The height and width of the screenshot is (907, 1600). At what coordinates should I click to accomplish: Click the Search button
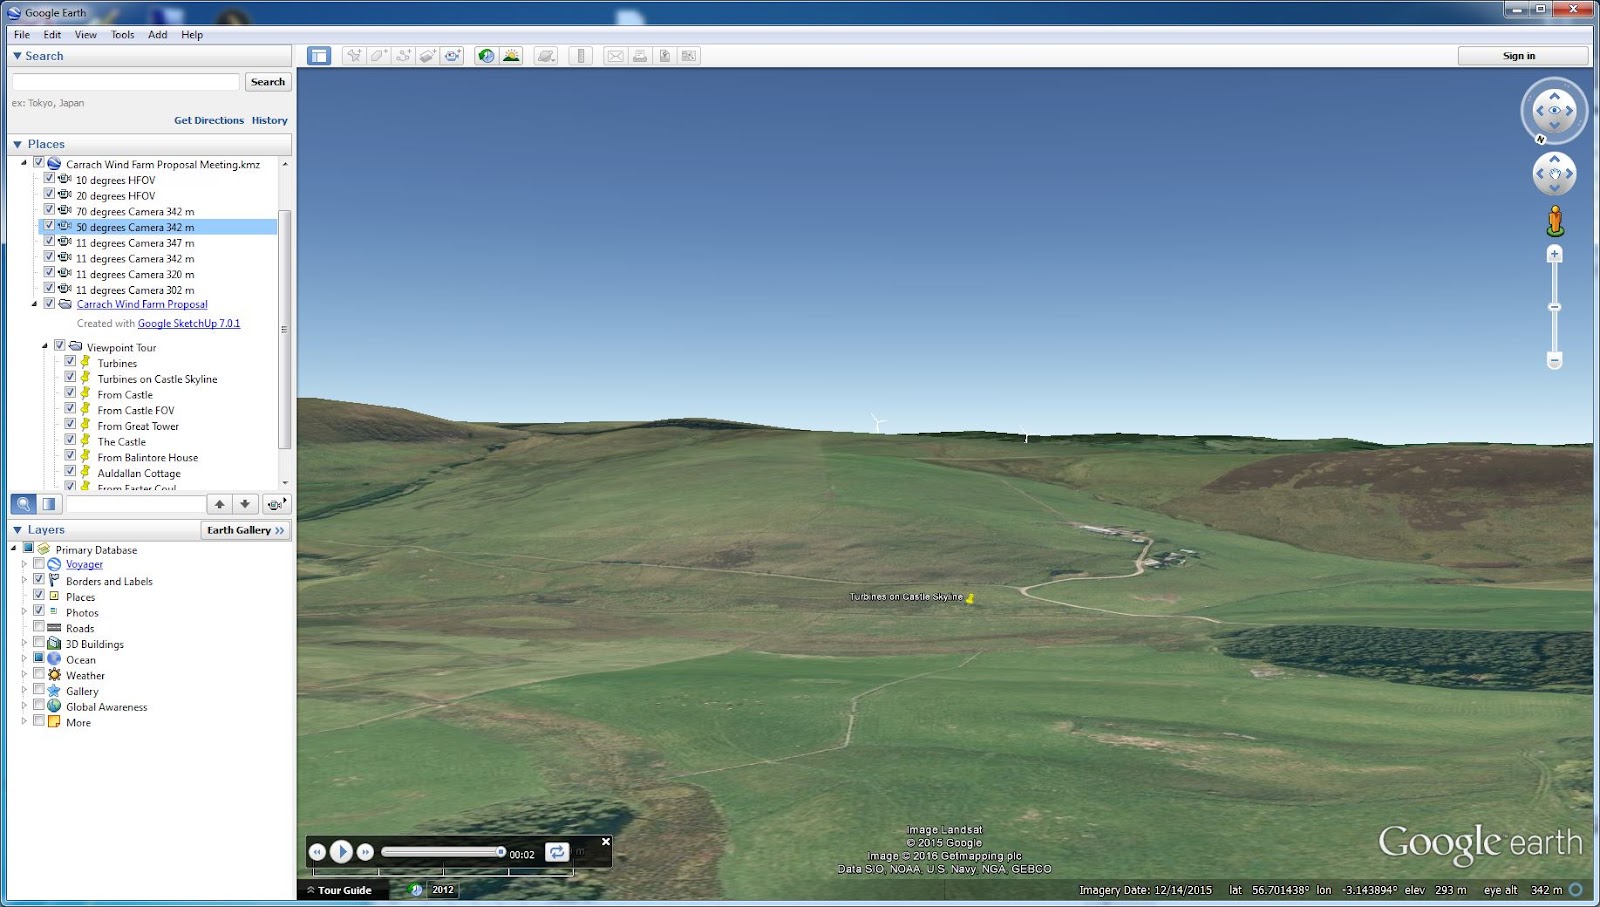click(268, 82)
